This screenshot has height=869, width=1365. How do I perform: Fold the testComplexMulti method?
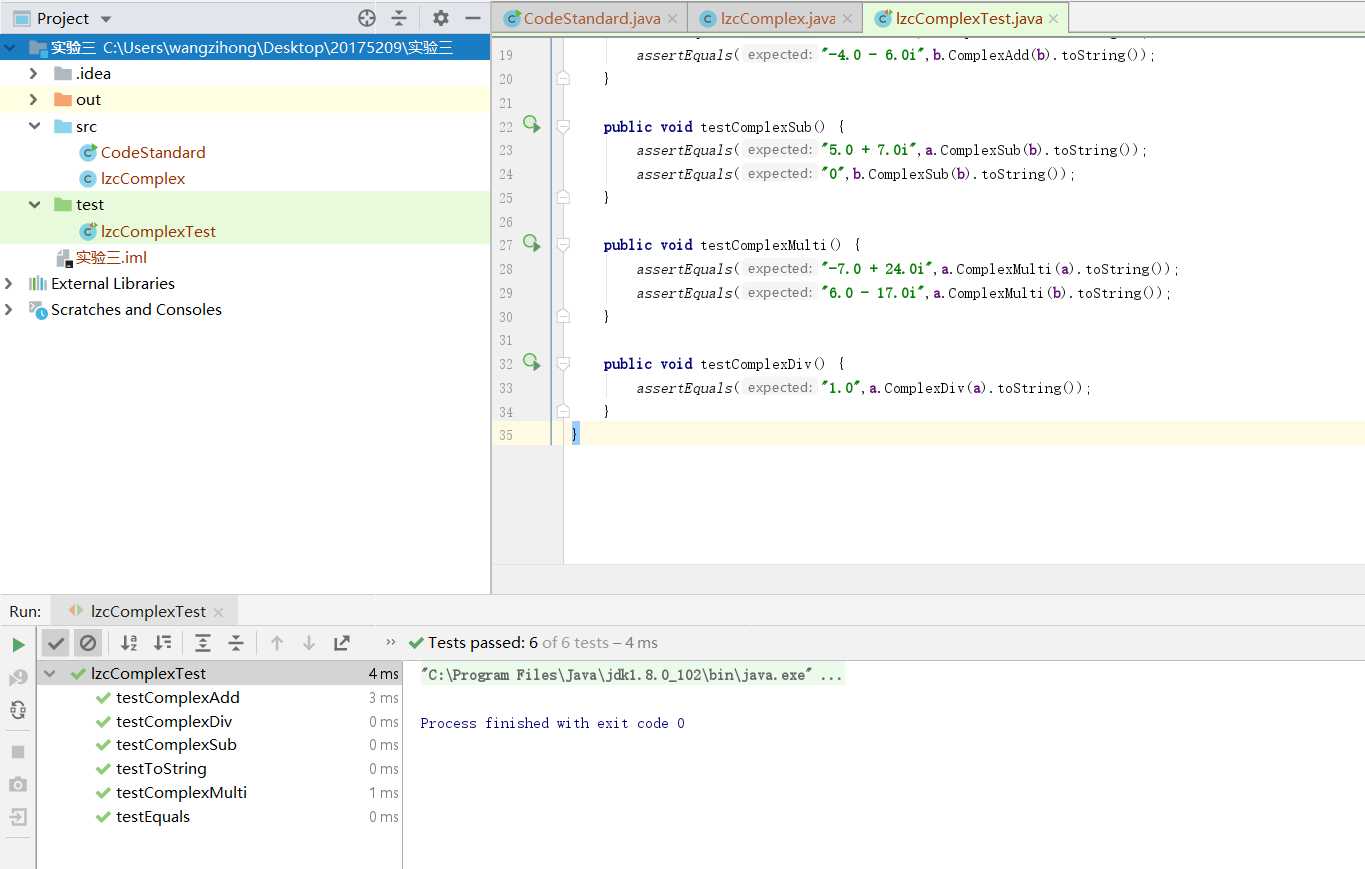[563, 245]
